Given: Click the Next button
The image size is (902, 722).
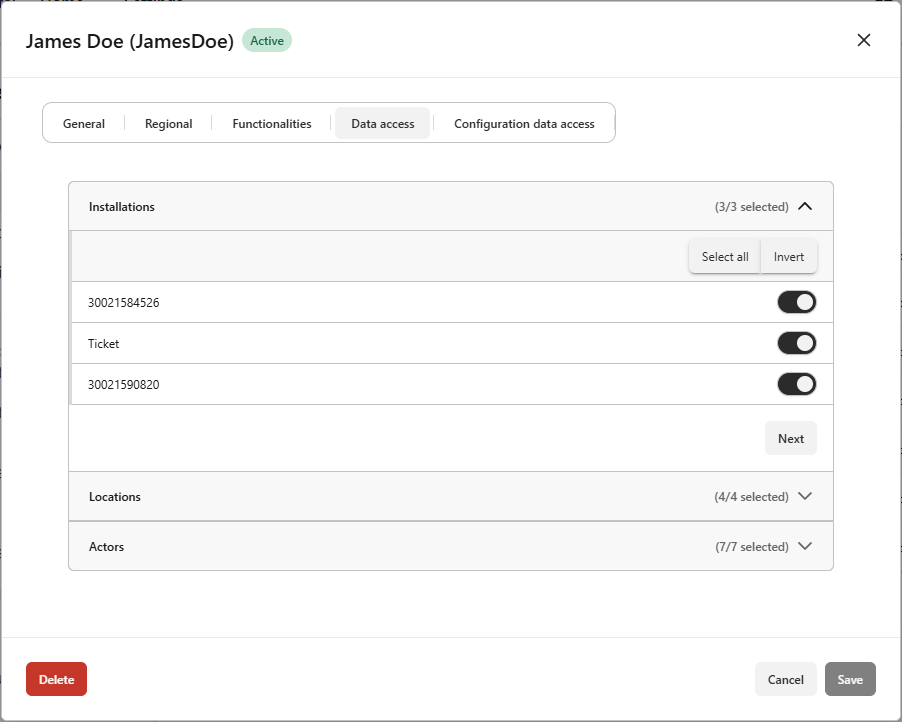Looking at the screenshot, I should pos(790,438).
